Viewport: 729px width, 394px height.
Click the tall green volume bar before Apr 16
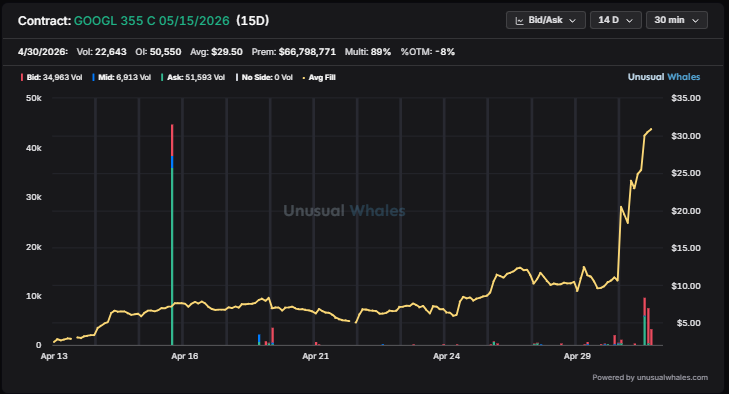click(172, 256)
